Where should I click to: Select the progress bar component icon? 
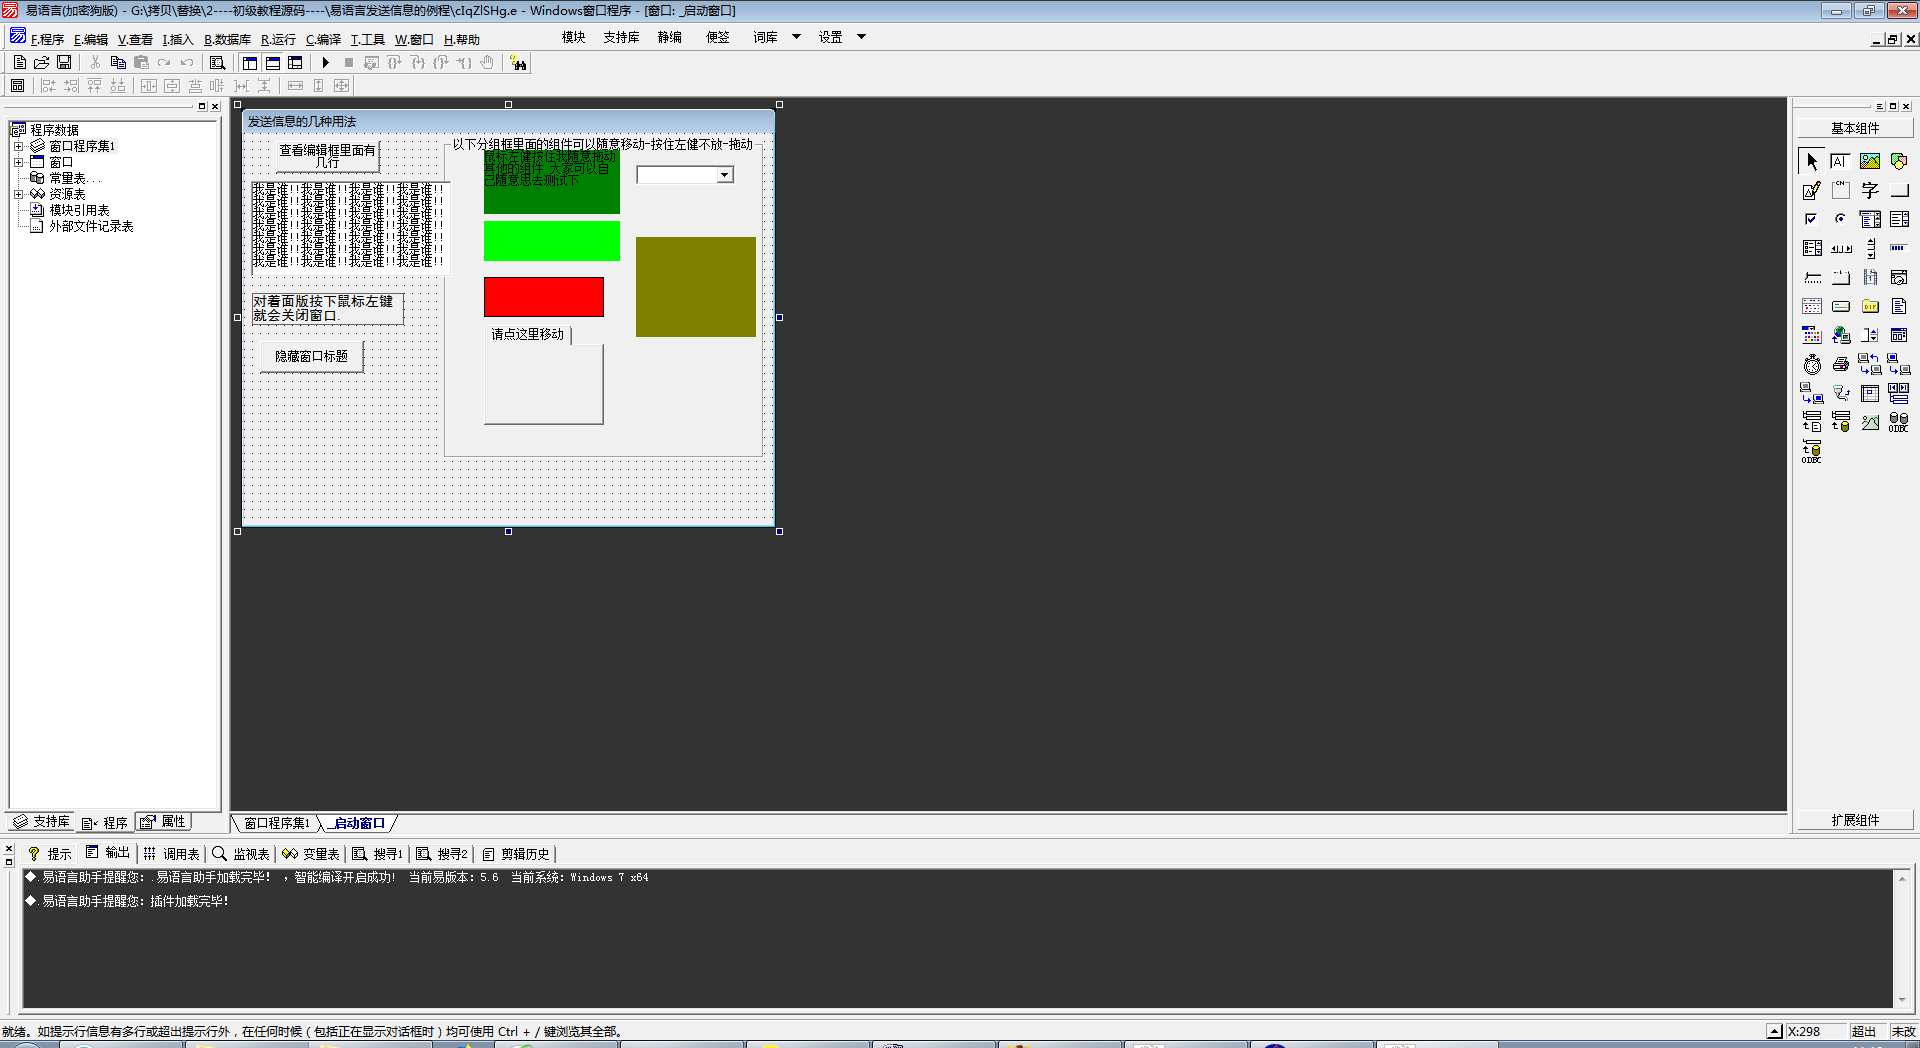1899,248
